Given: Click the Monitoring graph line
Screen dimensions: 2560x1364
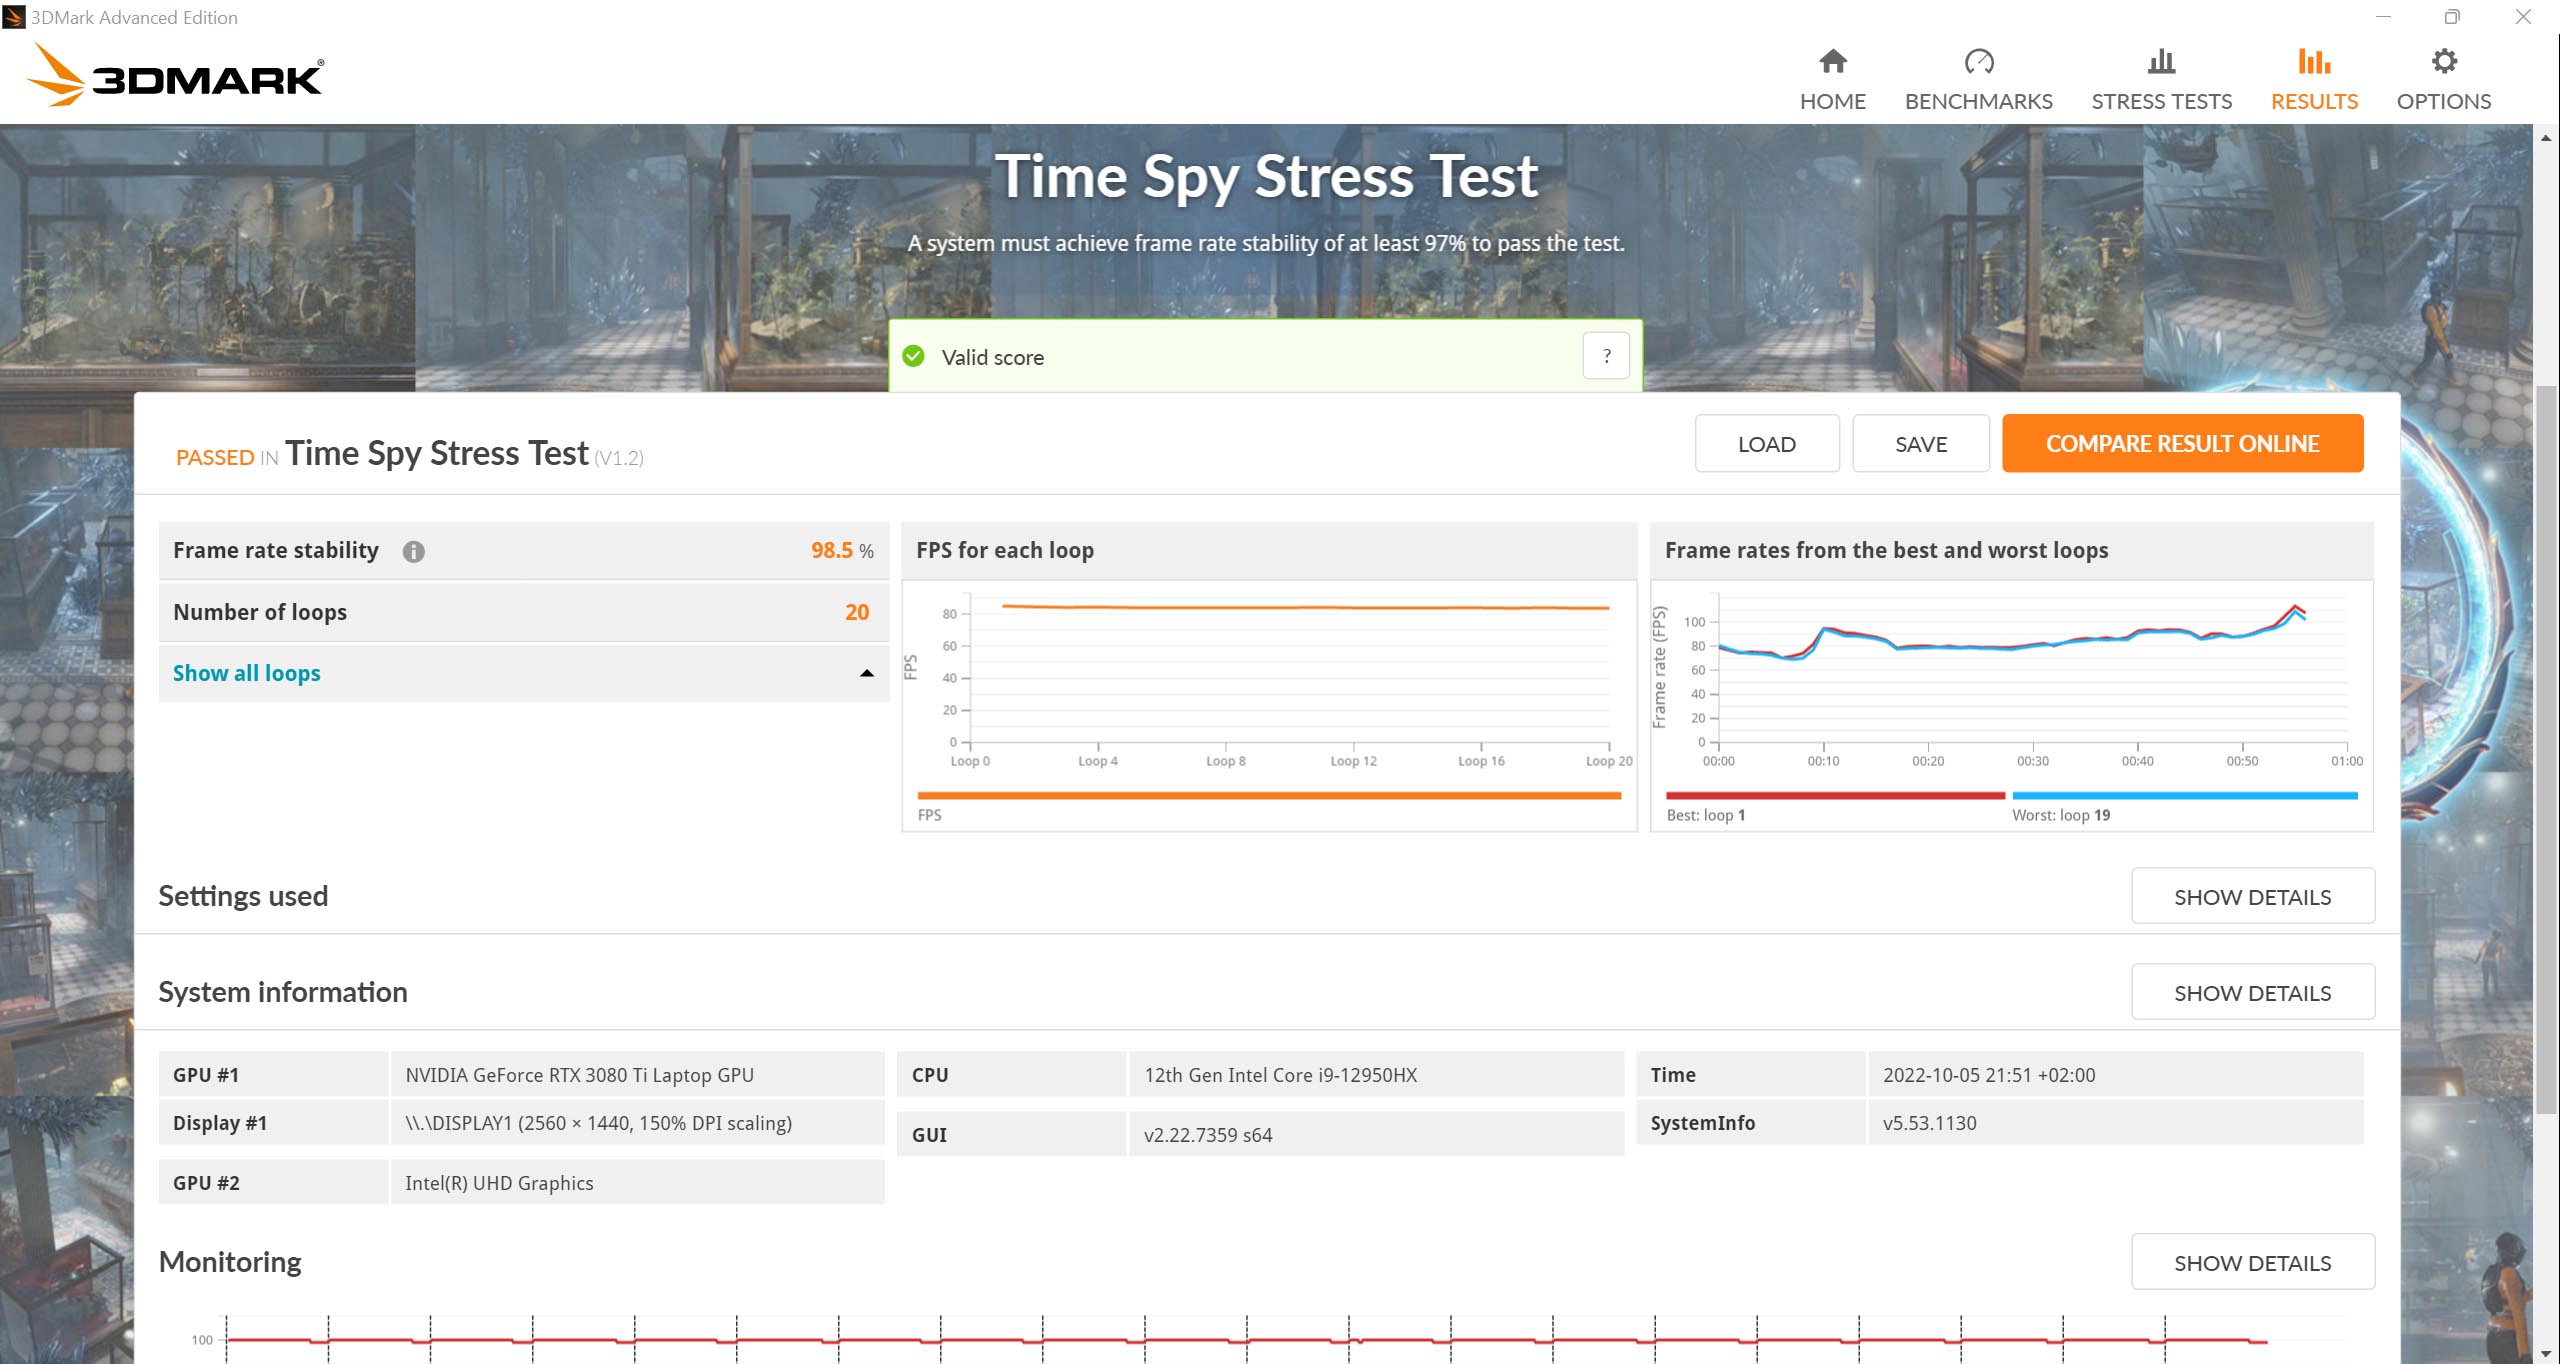Looking at the screenshot, I should pyautogui.click(x=1246, y=1340).
